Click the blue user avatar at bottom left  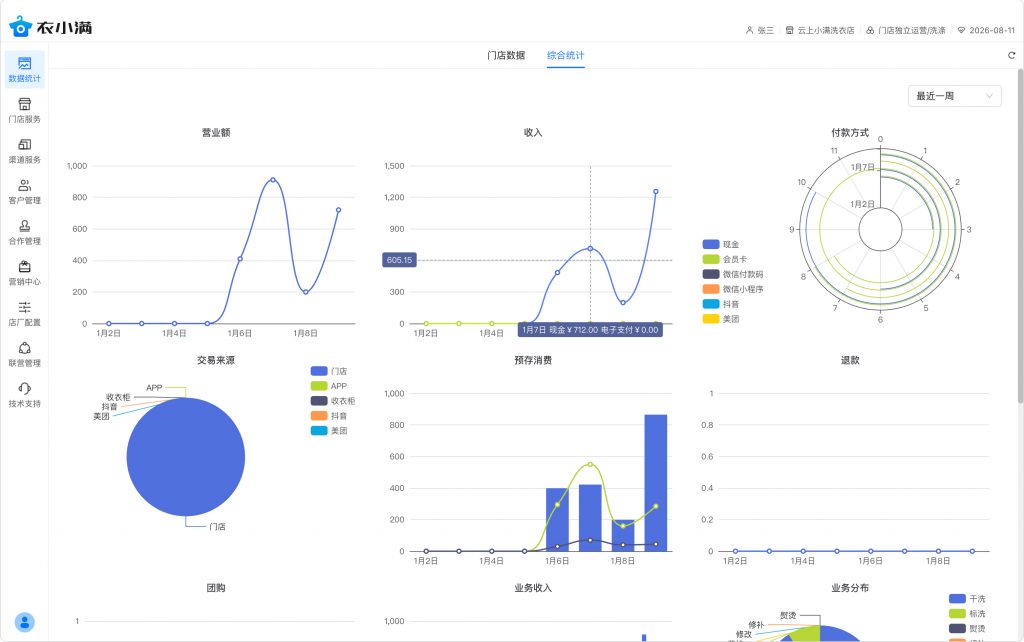[24, 621]
